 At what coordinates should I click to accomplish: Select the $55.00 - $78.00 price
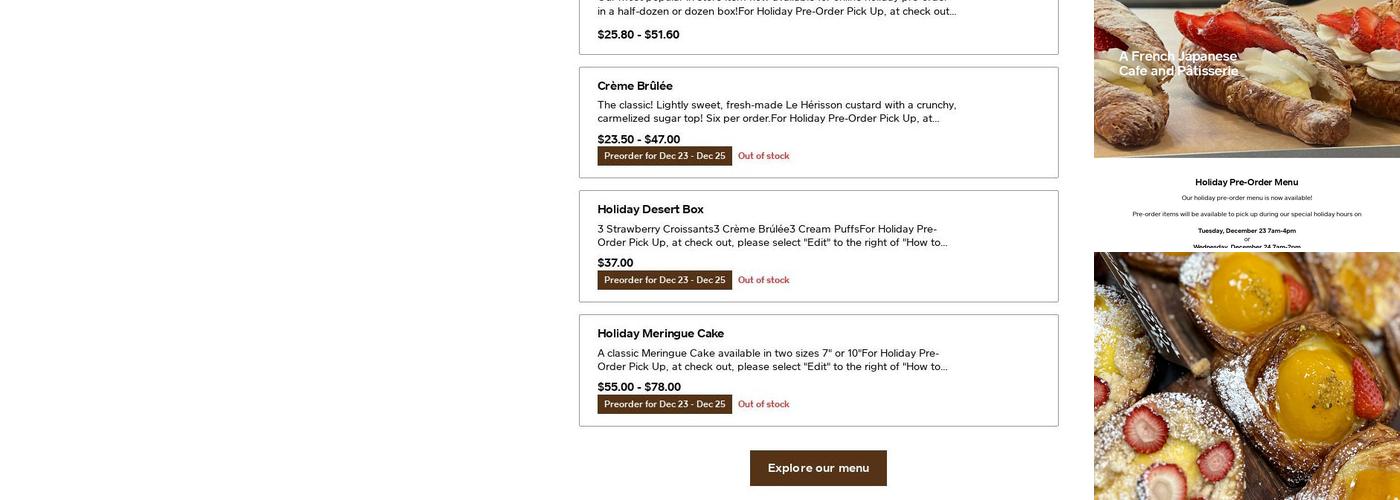click(x=639, y=387)
